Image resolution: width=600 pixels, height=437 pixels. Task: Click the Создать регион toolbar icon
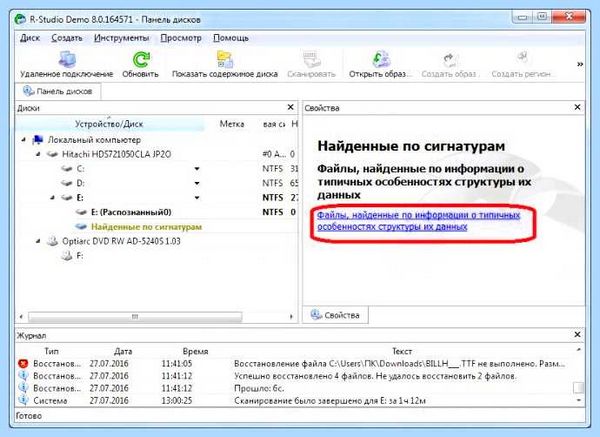point(521,59)
